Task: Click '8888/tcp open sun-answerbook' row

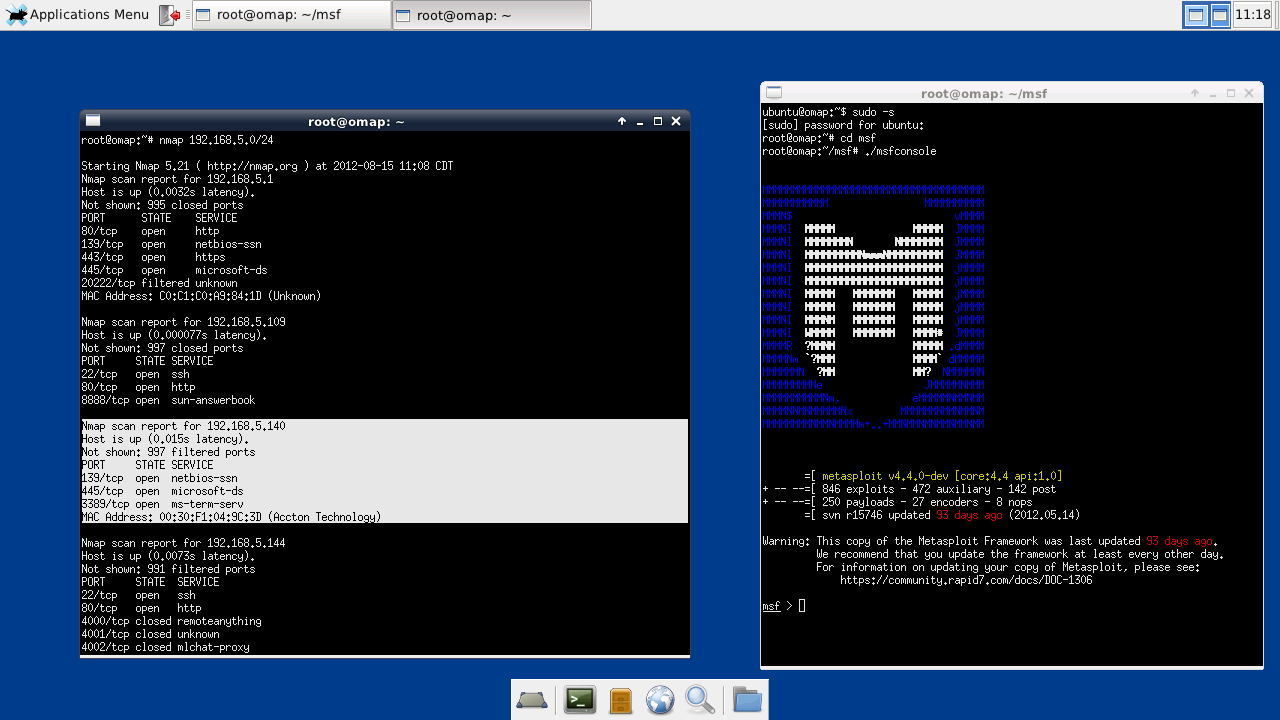Action: (168, 400)
